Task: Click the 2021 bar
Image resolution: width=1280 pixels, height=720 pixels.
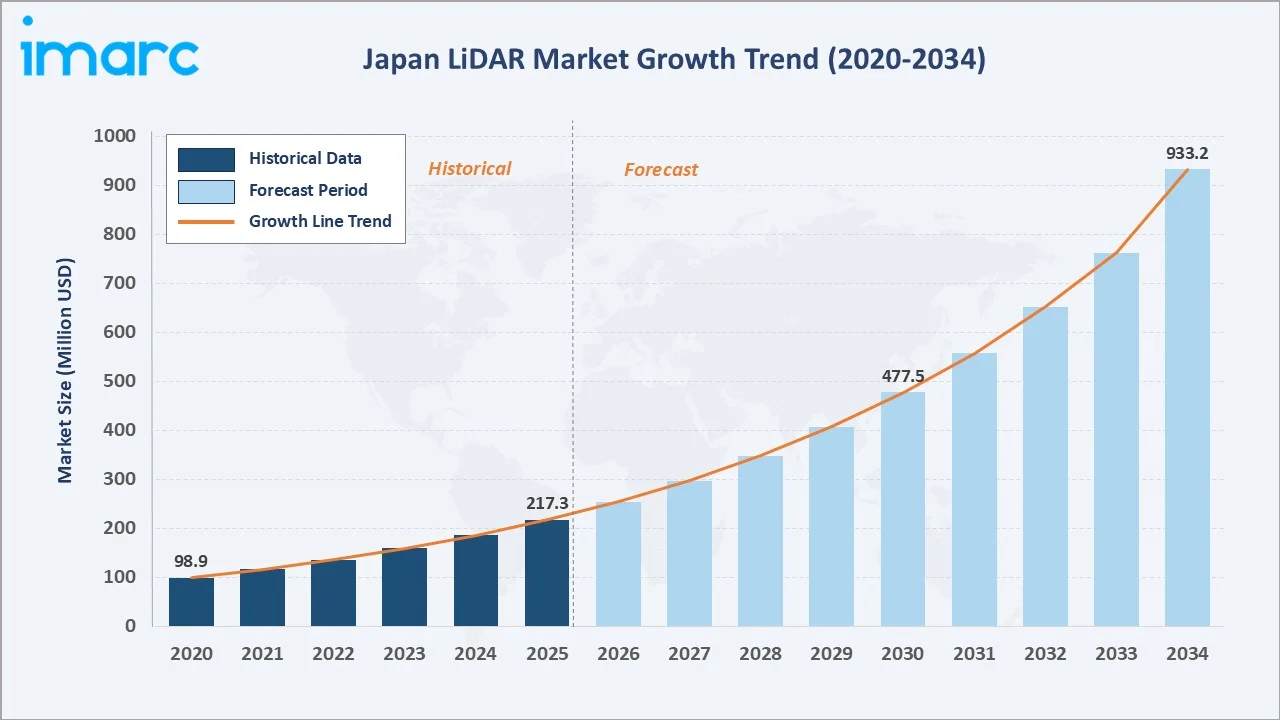Action: coord(262,597)
